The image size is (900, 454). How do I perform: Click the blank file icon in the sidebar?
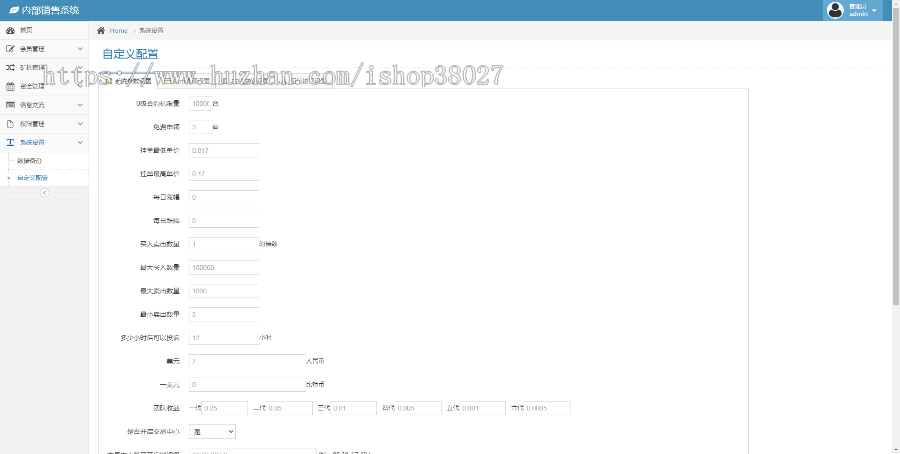10,124
